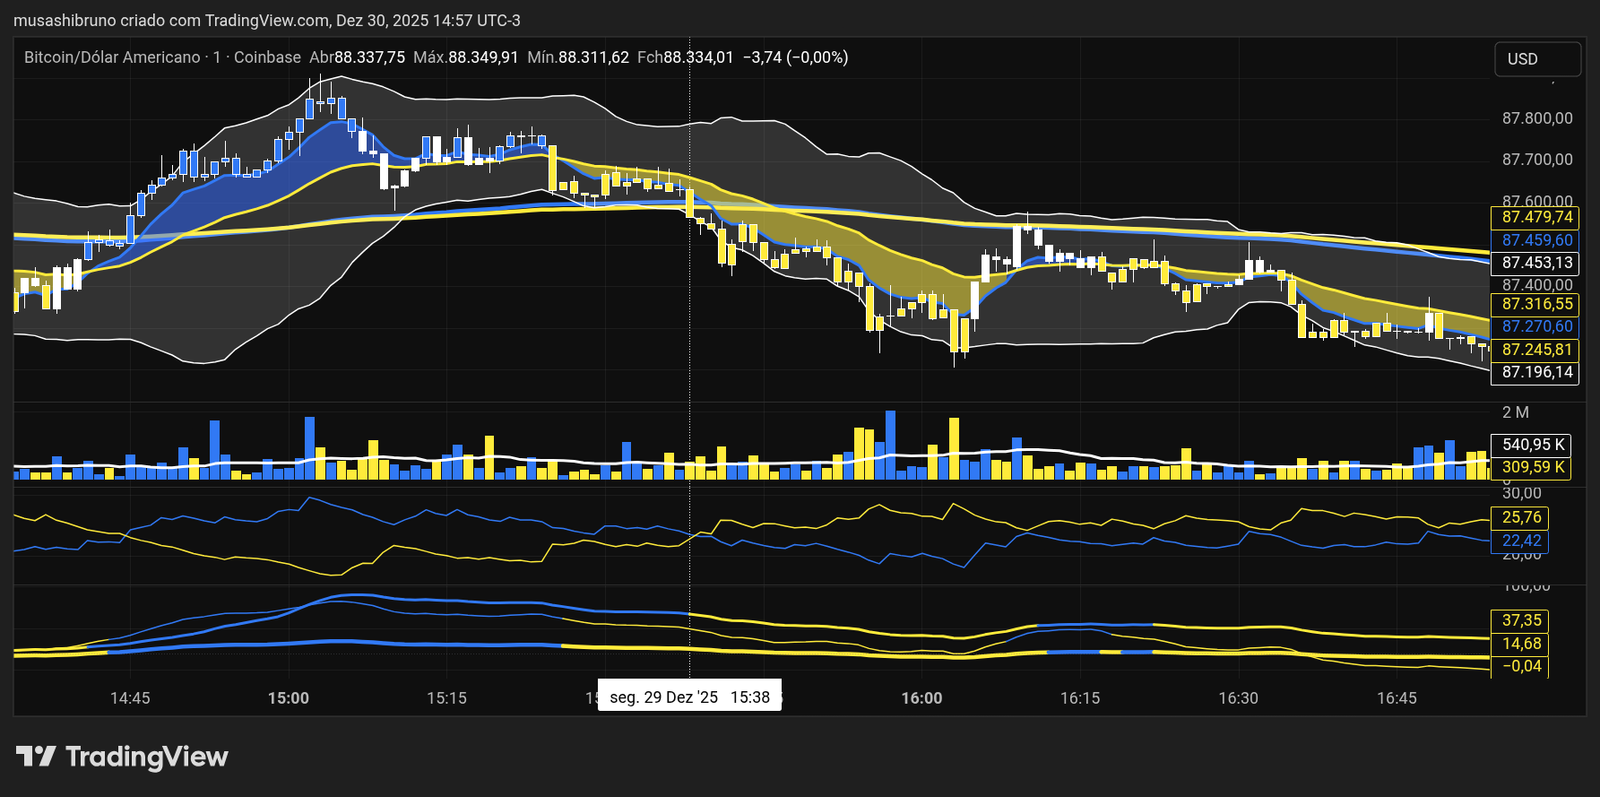The image size is (1600, 797).
Task: Click the white 87.453,13 price label
Action: (1536, 263)
